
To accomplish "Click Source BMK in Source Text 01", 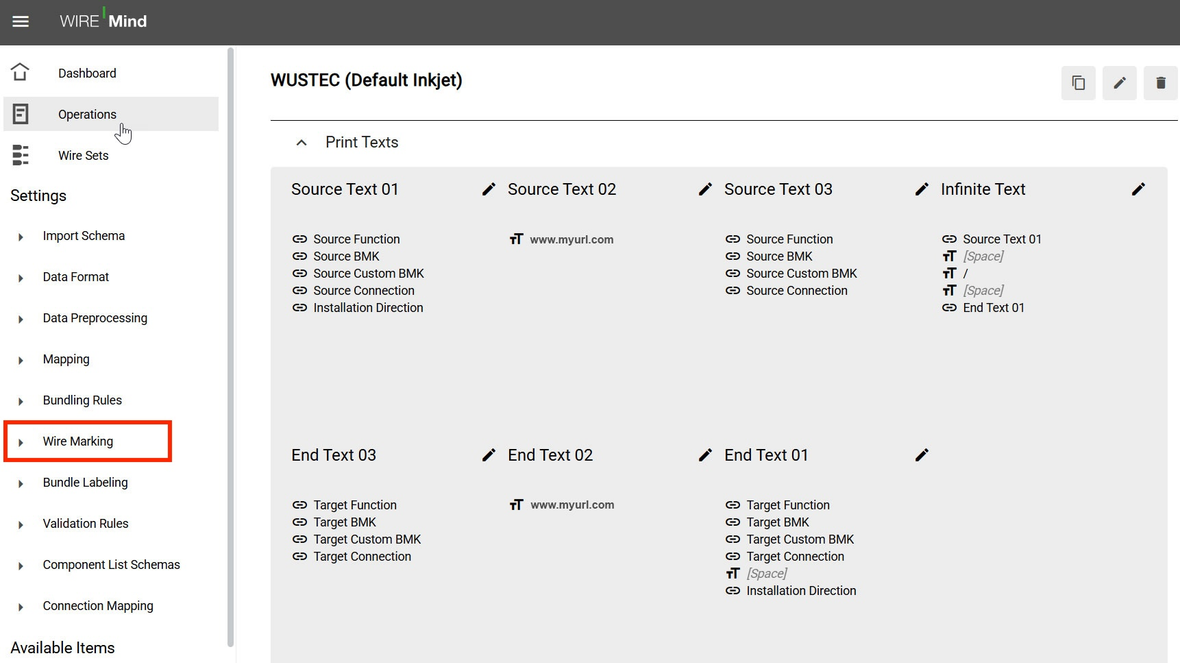I will [346, 256].
